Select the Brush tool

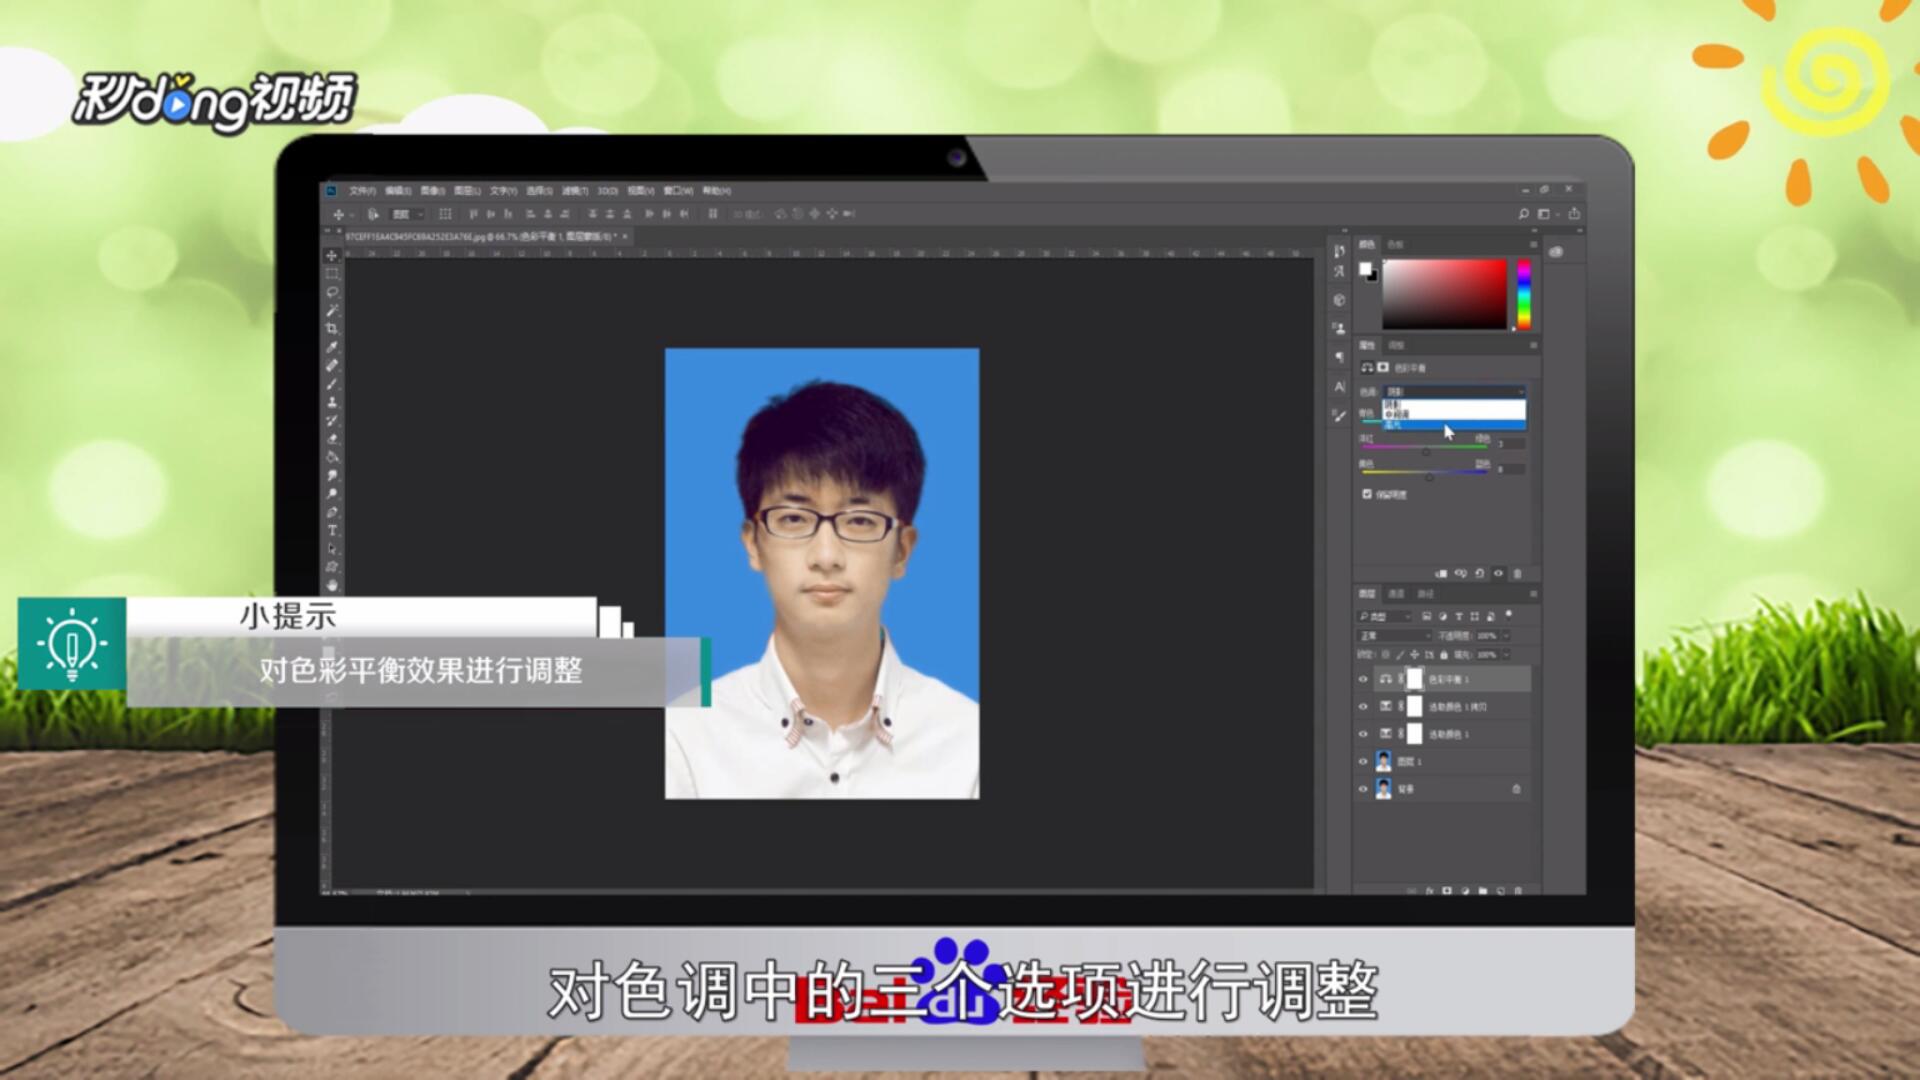332,383
